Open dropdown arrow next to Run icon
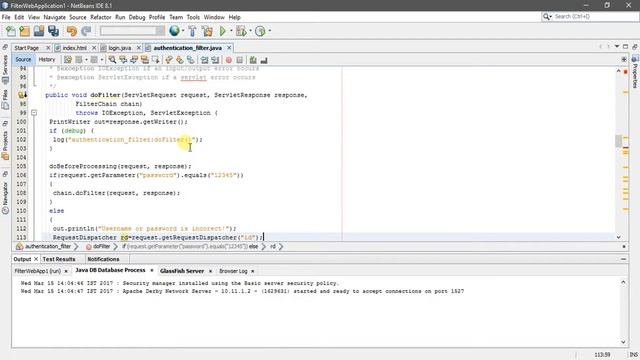640x360 pixels. pyautogui.click(x=231, y=31)
